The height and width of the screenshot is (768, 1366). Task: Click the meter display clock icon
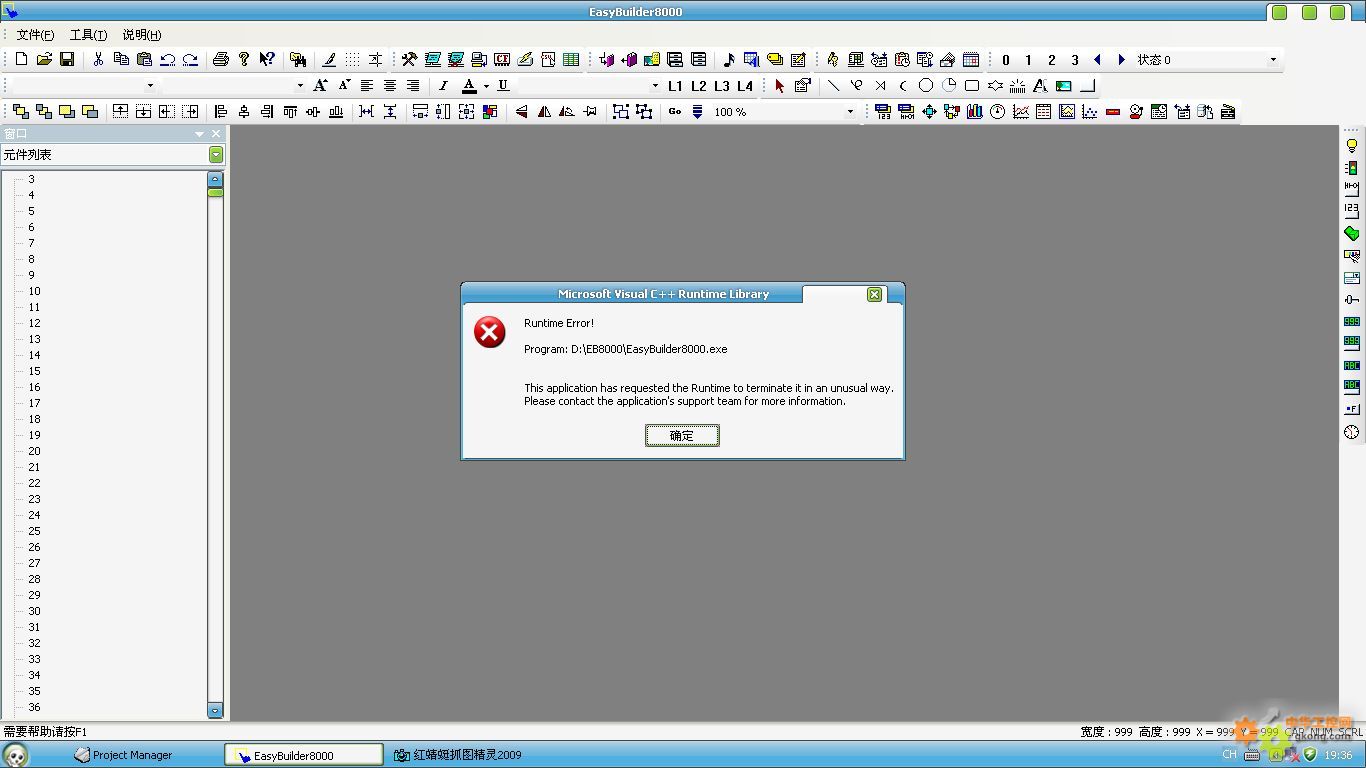[x=998, y=112]
